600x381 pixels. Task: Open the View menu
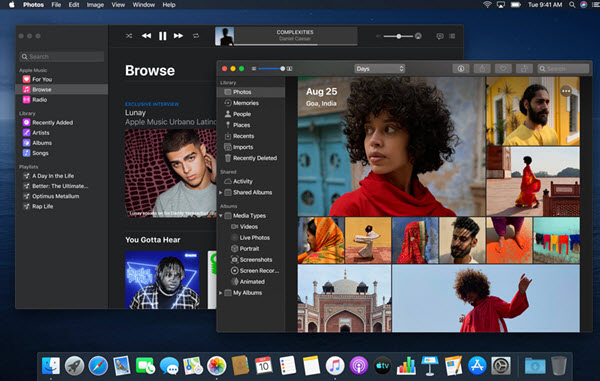click(118, 5)
